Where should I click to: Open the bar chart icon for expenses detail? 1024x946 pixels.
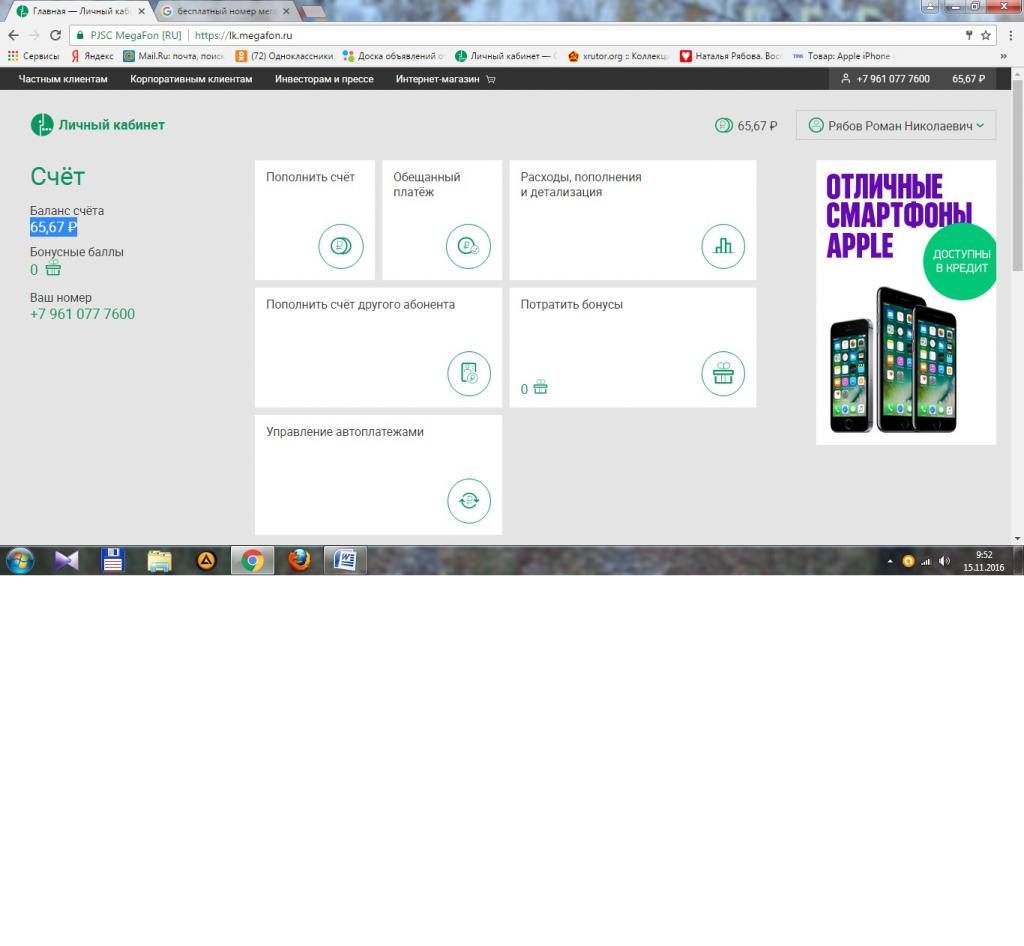722,246
